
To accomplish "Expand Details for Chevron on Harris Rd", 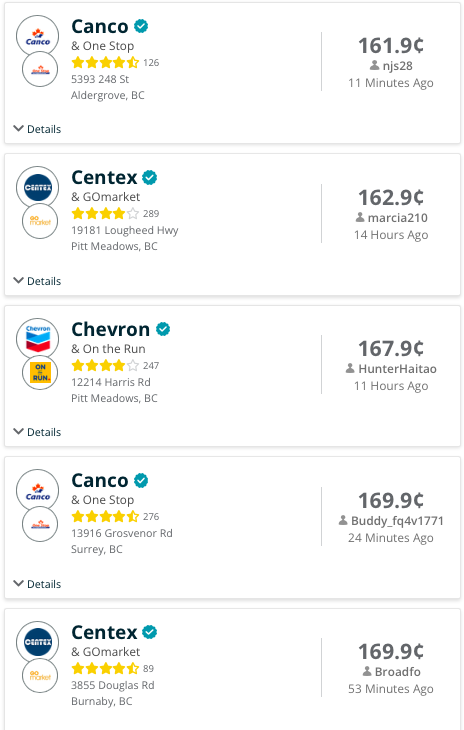I will 37,432.
